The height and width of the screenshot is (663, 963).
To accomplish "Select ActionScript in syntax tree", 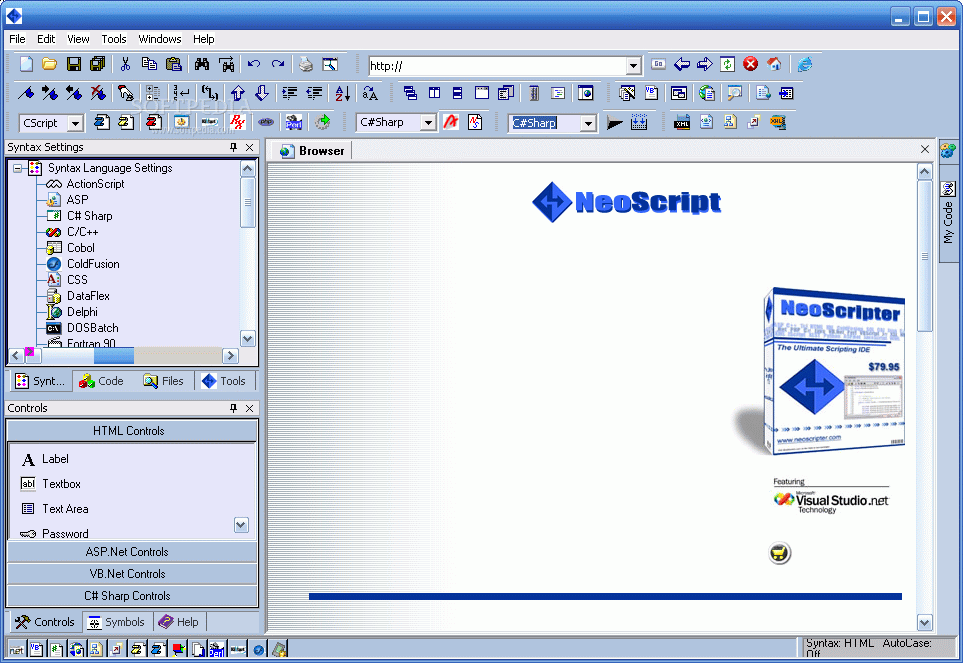I will (95, 184).
